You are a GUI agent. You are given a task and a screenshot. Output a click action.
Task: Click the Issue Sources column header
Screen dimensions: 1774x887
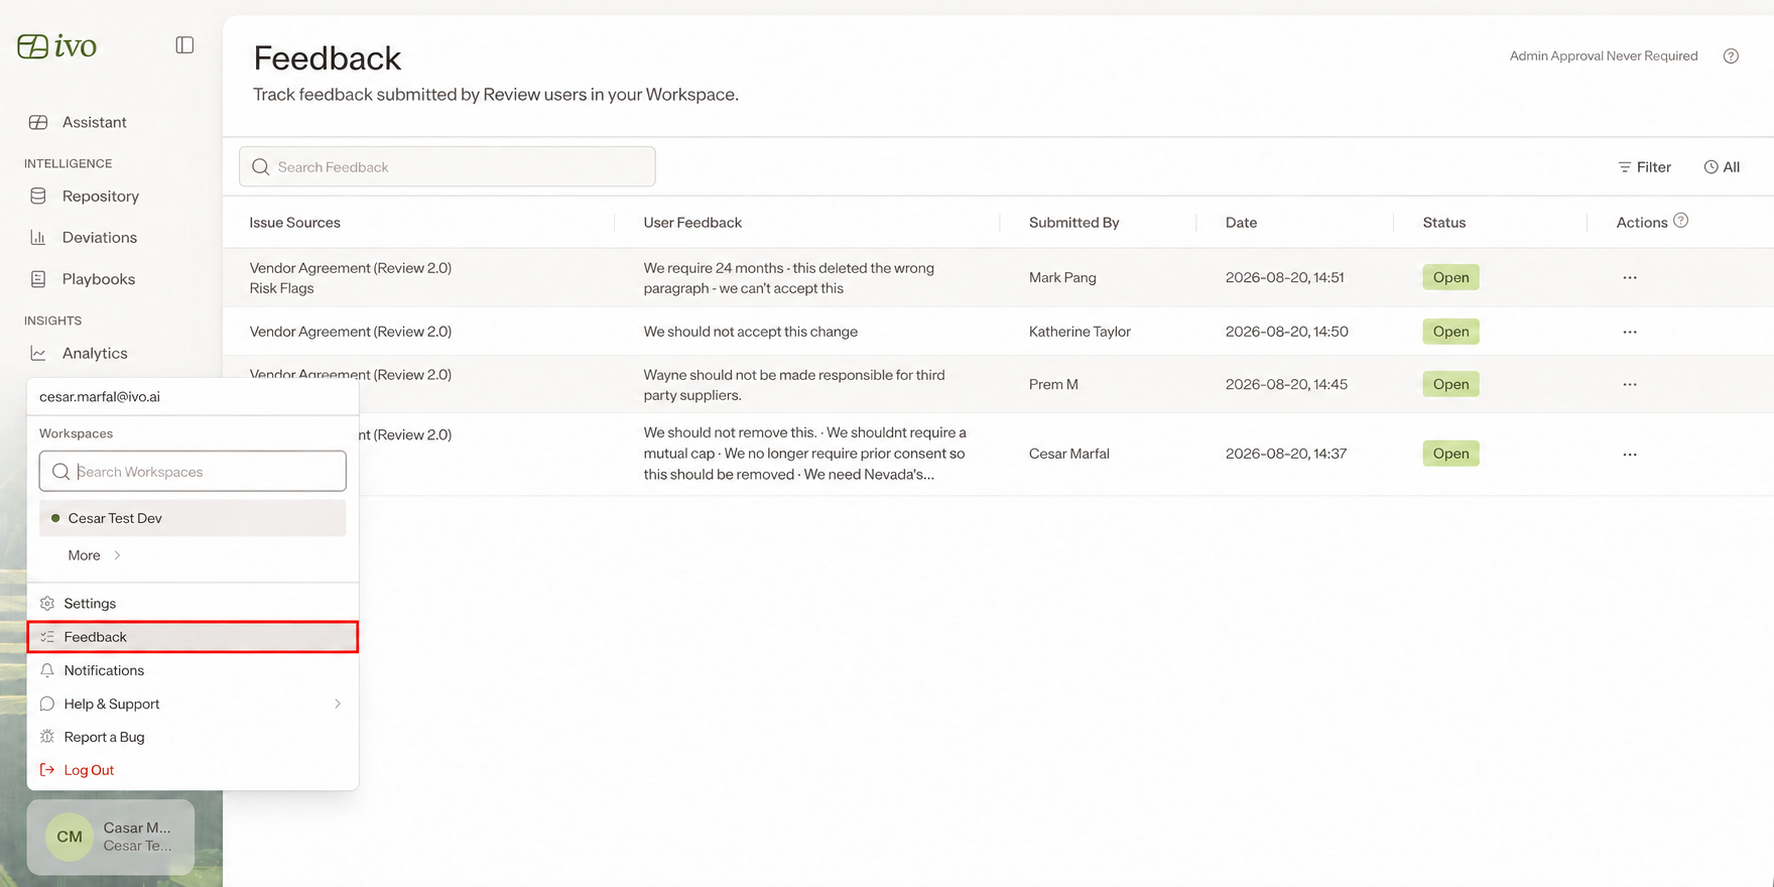click(295, 222)
